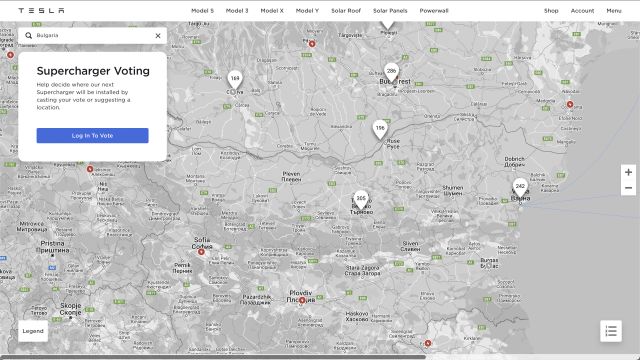
Task: Click the Pleven city label
Action: coord(291,176)
